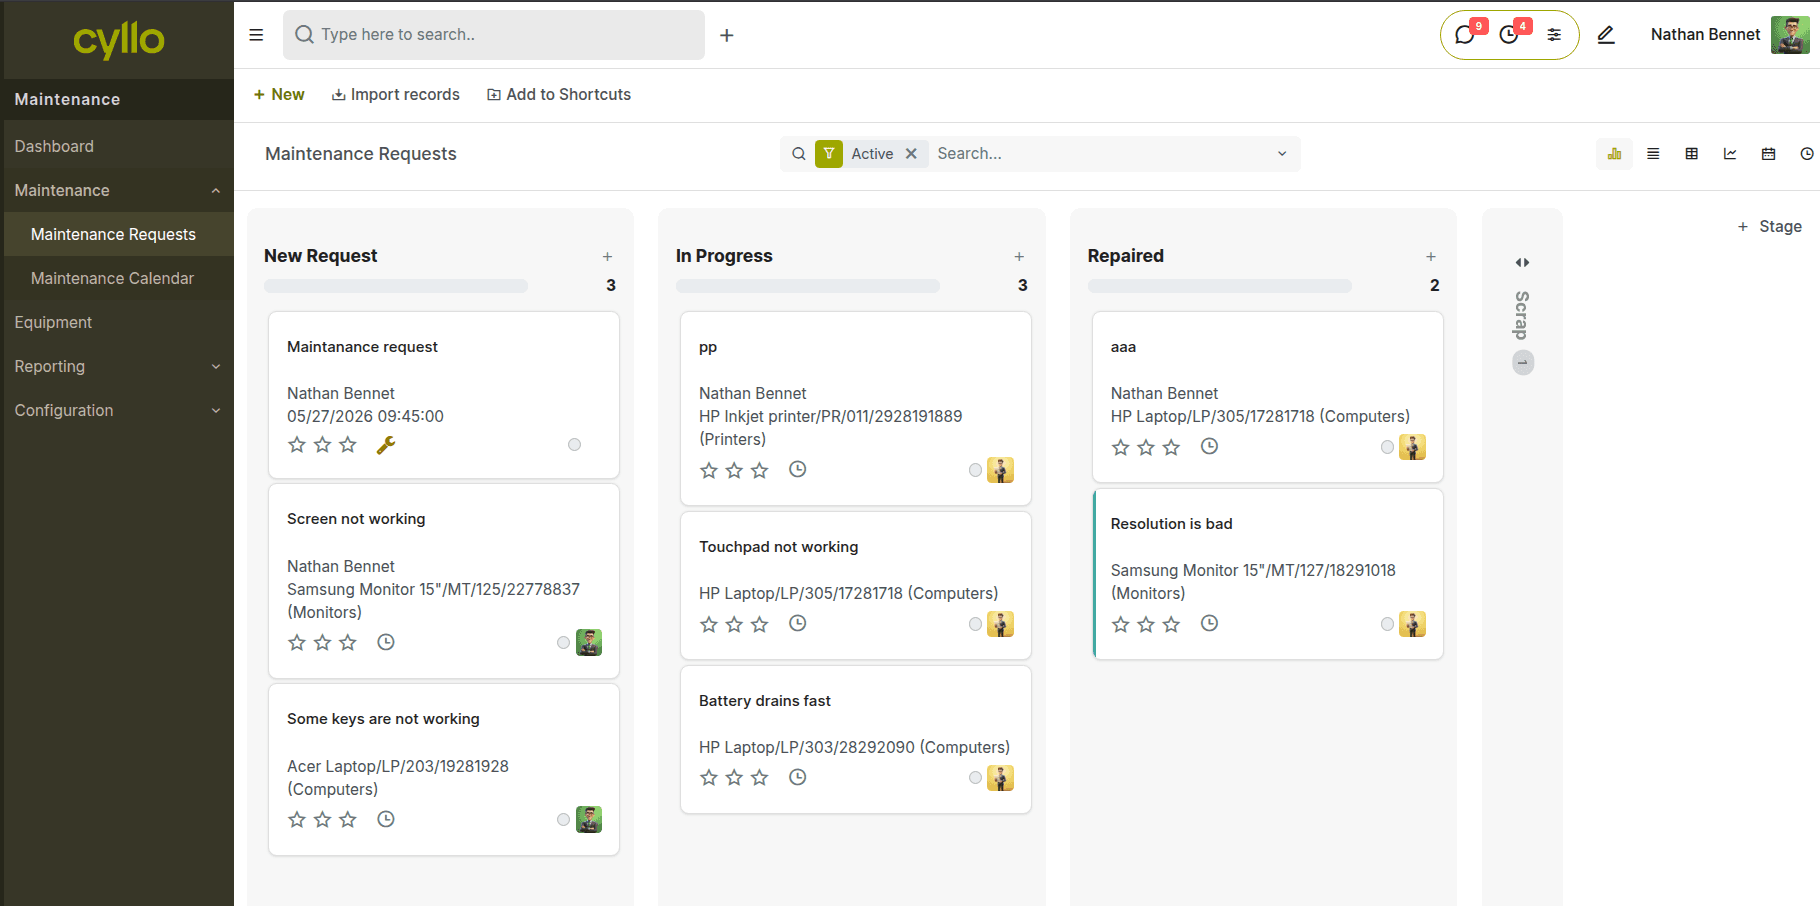Open Nathan Bennet user menu
The height and width of the screenshot is (906, 1820).
[1730, 35]
